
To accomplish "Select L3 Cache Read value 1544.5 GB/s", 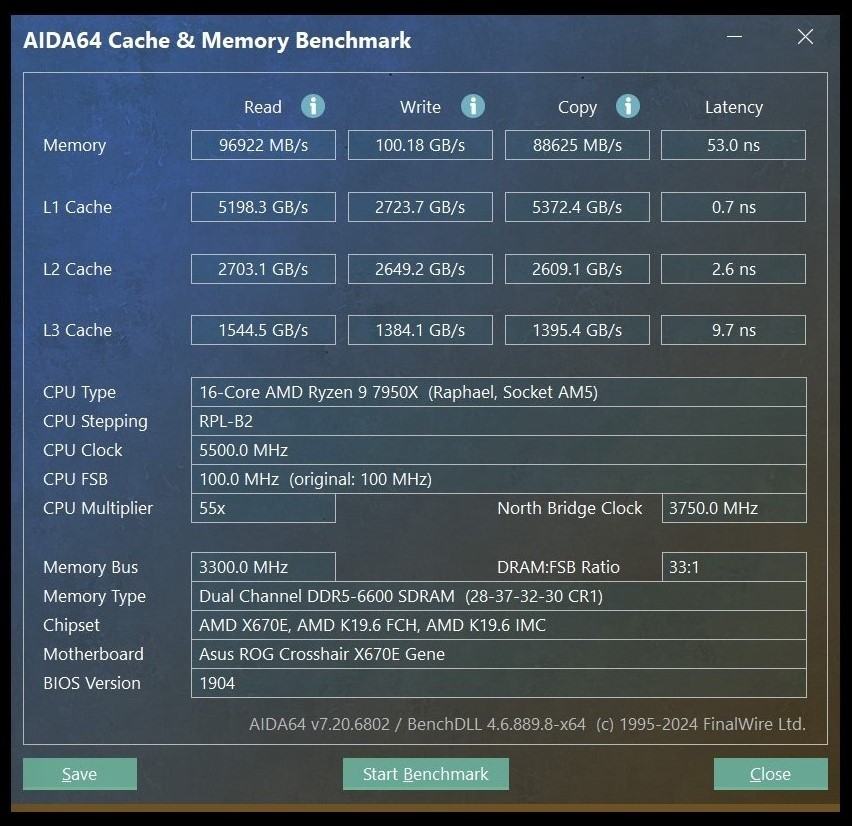I will (263, 330).
